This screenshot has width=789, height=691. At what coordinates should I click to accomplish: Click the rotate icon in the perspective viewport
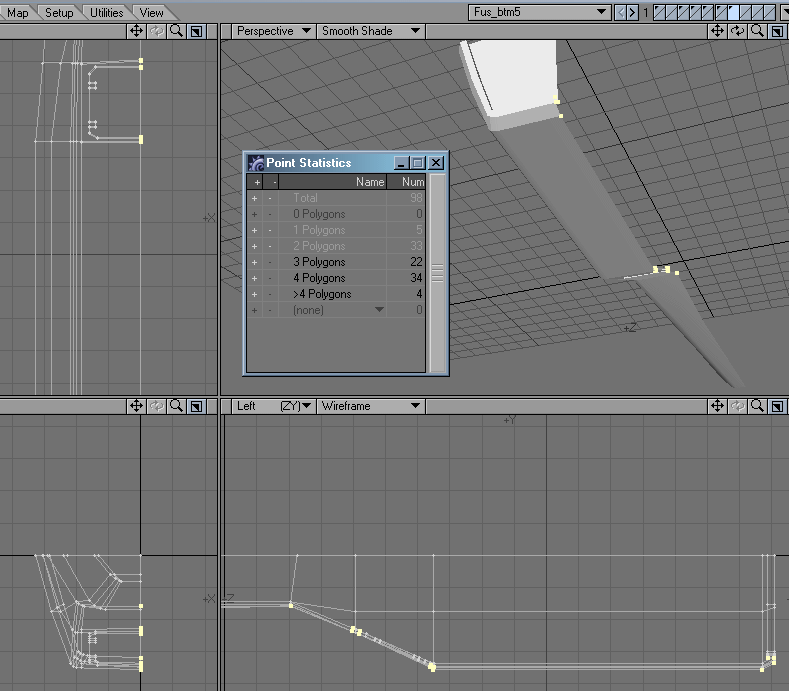[x=737, y=31]
